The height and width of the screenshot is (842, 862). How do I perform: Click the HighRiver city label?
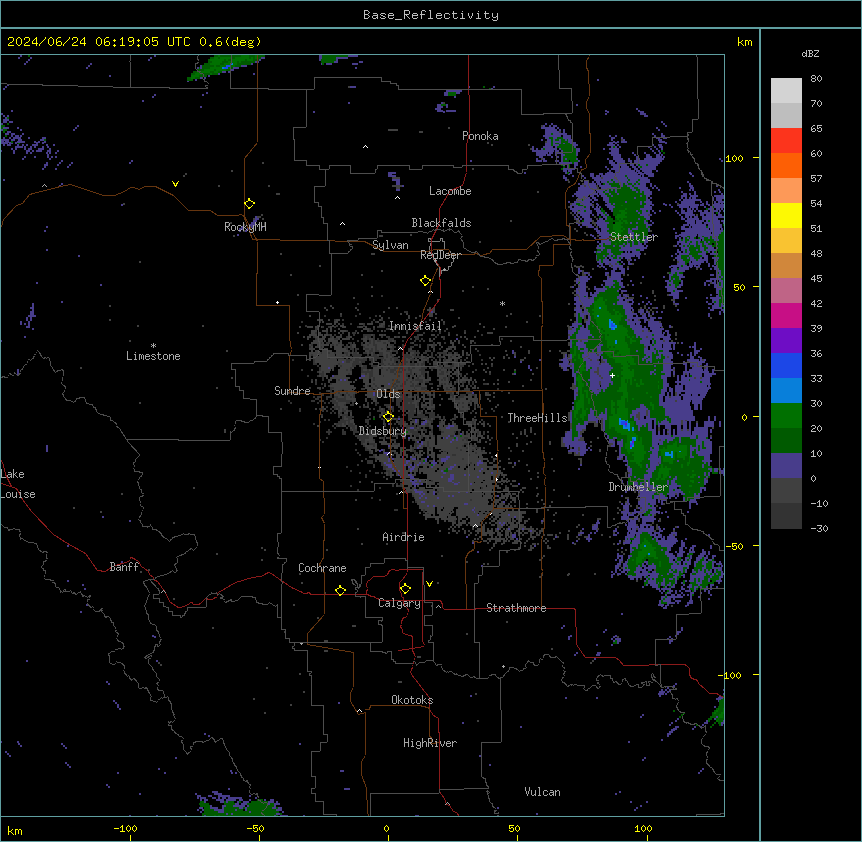pos(430,743)
